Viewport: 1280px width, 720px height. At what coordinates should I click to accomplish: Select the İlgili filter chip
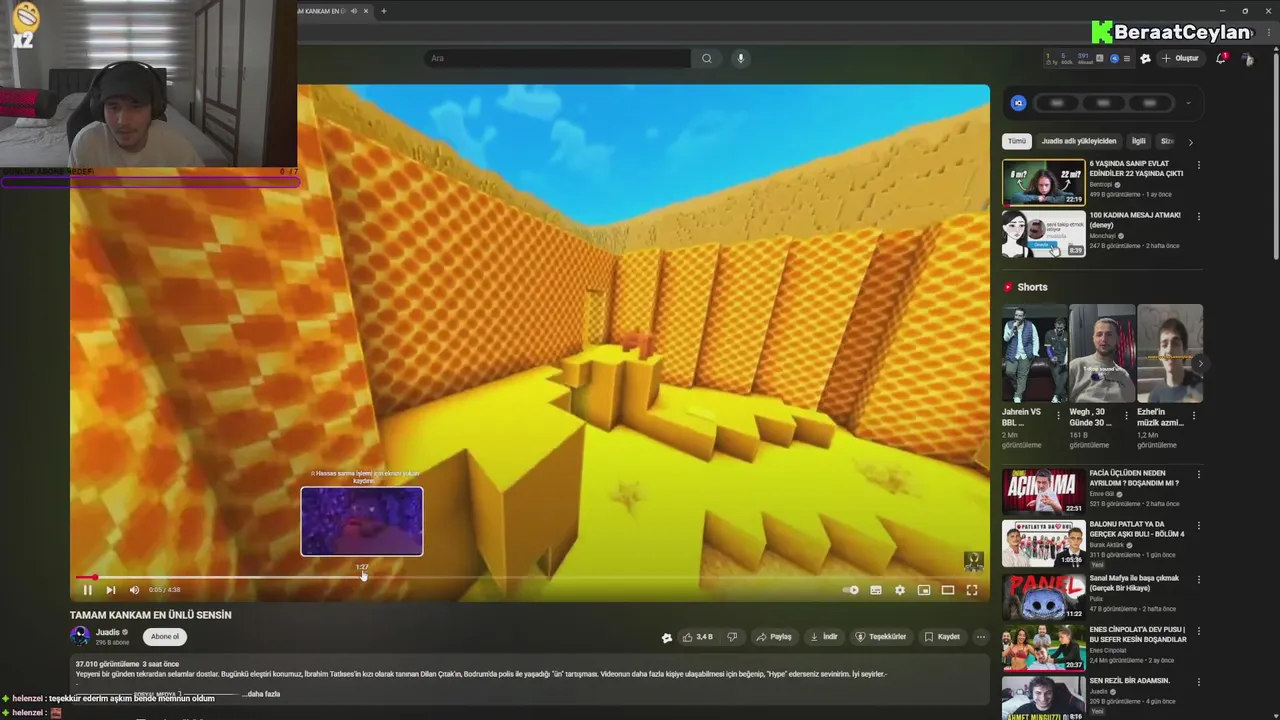[1138, 142]
